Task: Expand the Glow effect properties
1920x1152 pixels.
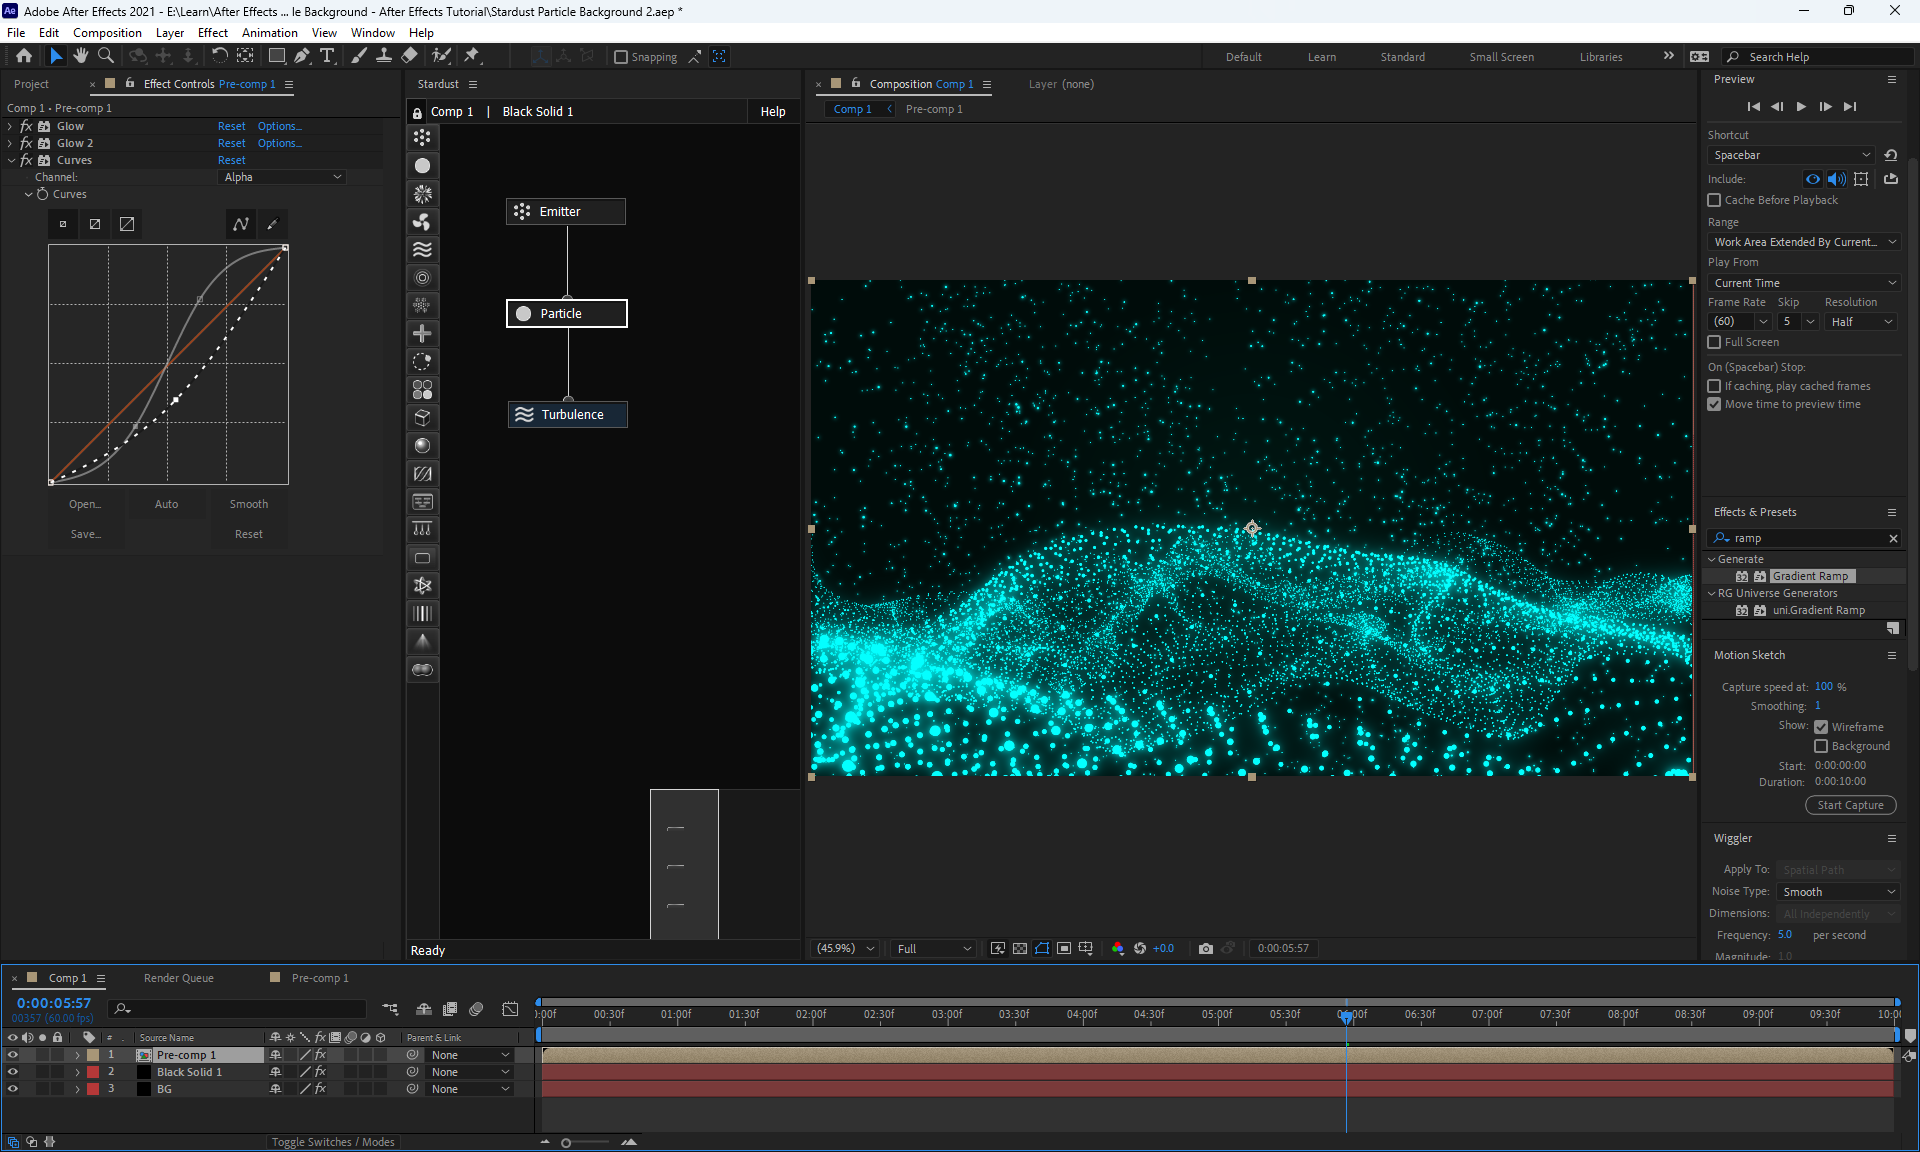Action: click(x=10, y=127)
